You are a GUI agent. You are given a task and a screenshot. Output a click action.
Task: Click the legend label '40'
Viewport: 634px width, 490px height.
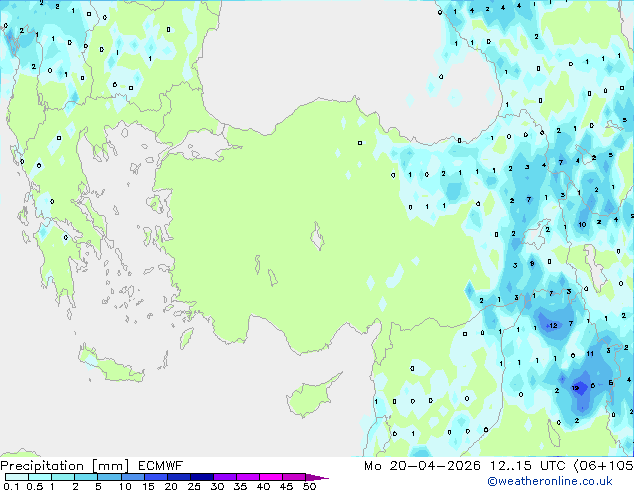click(263, 486)
